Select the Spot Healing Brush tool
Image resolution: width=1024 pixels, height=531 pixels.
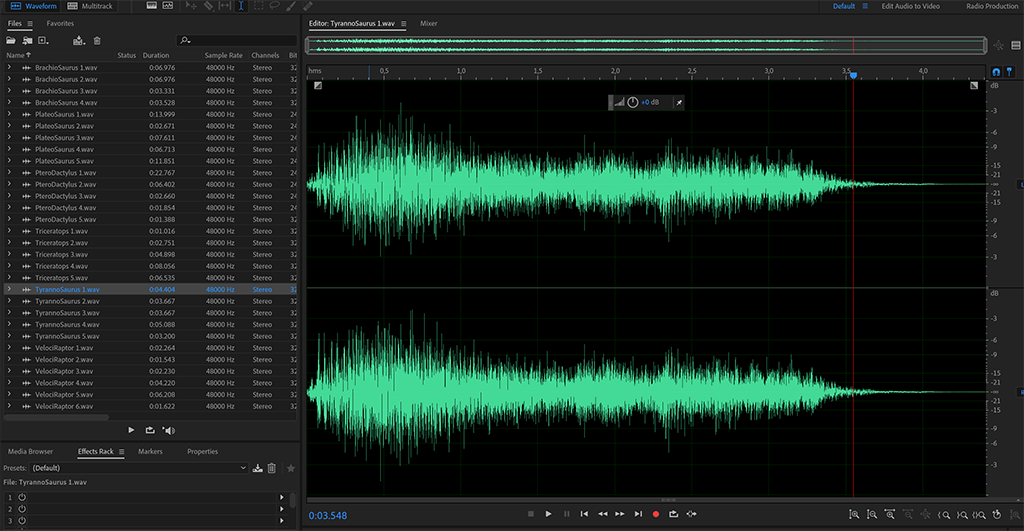click(x=308, y=6)
